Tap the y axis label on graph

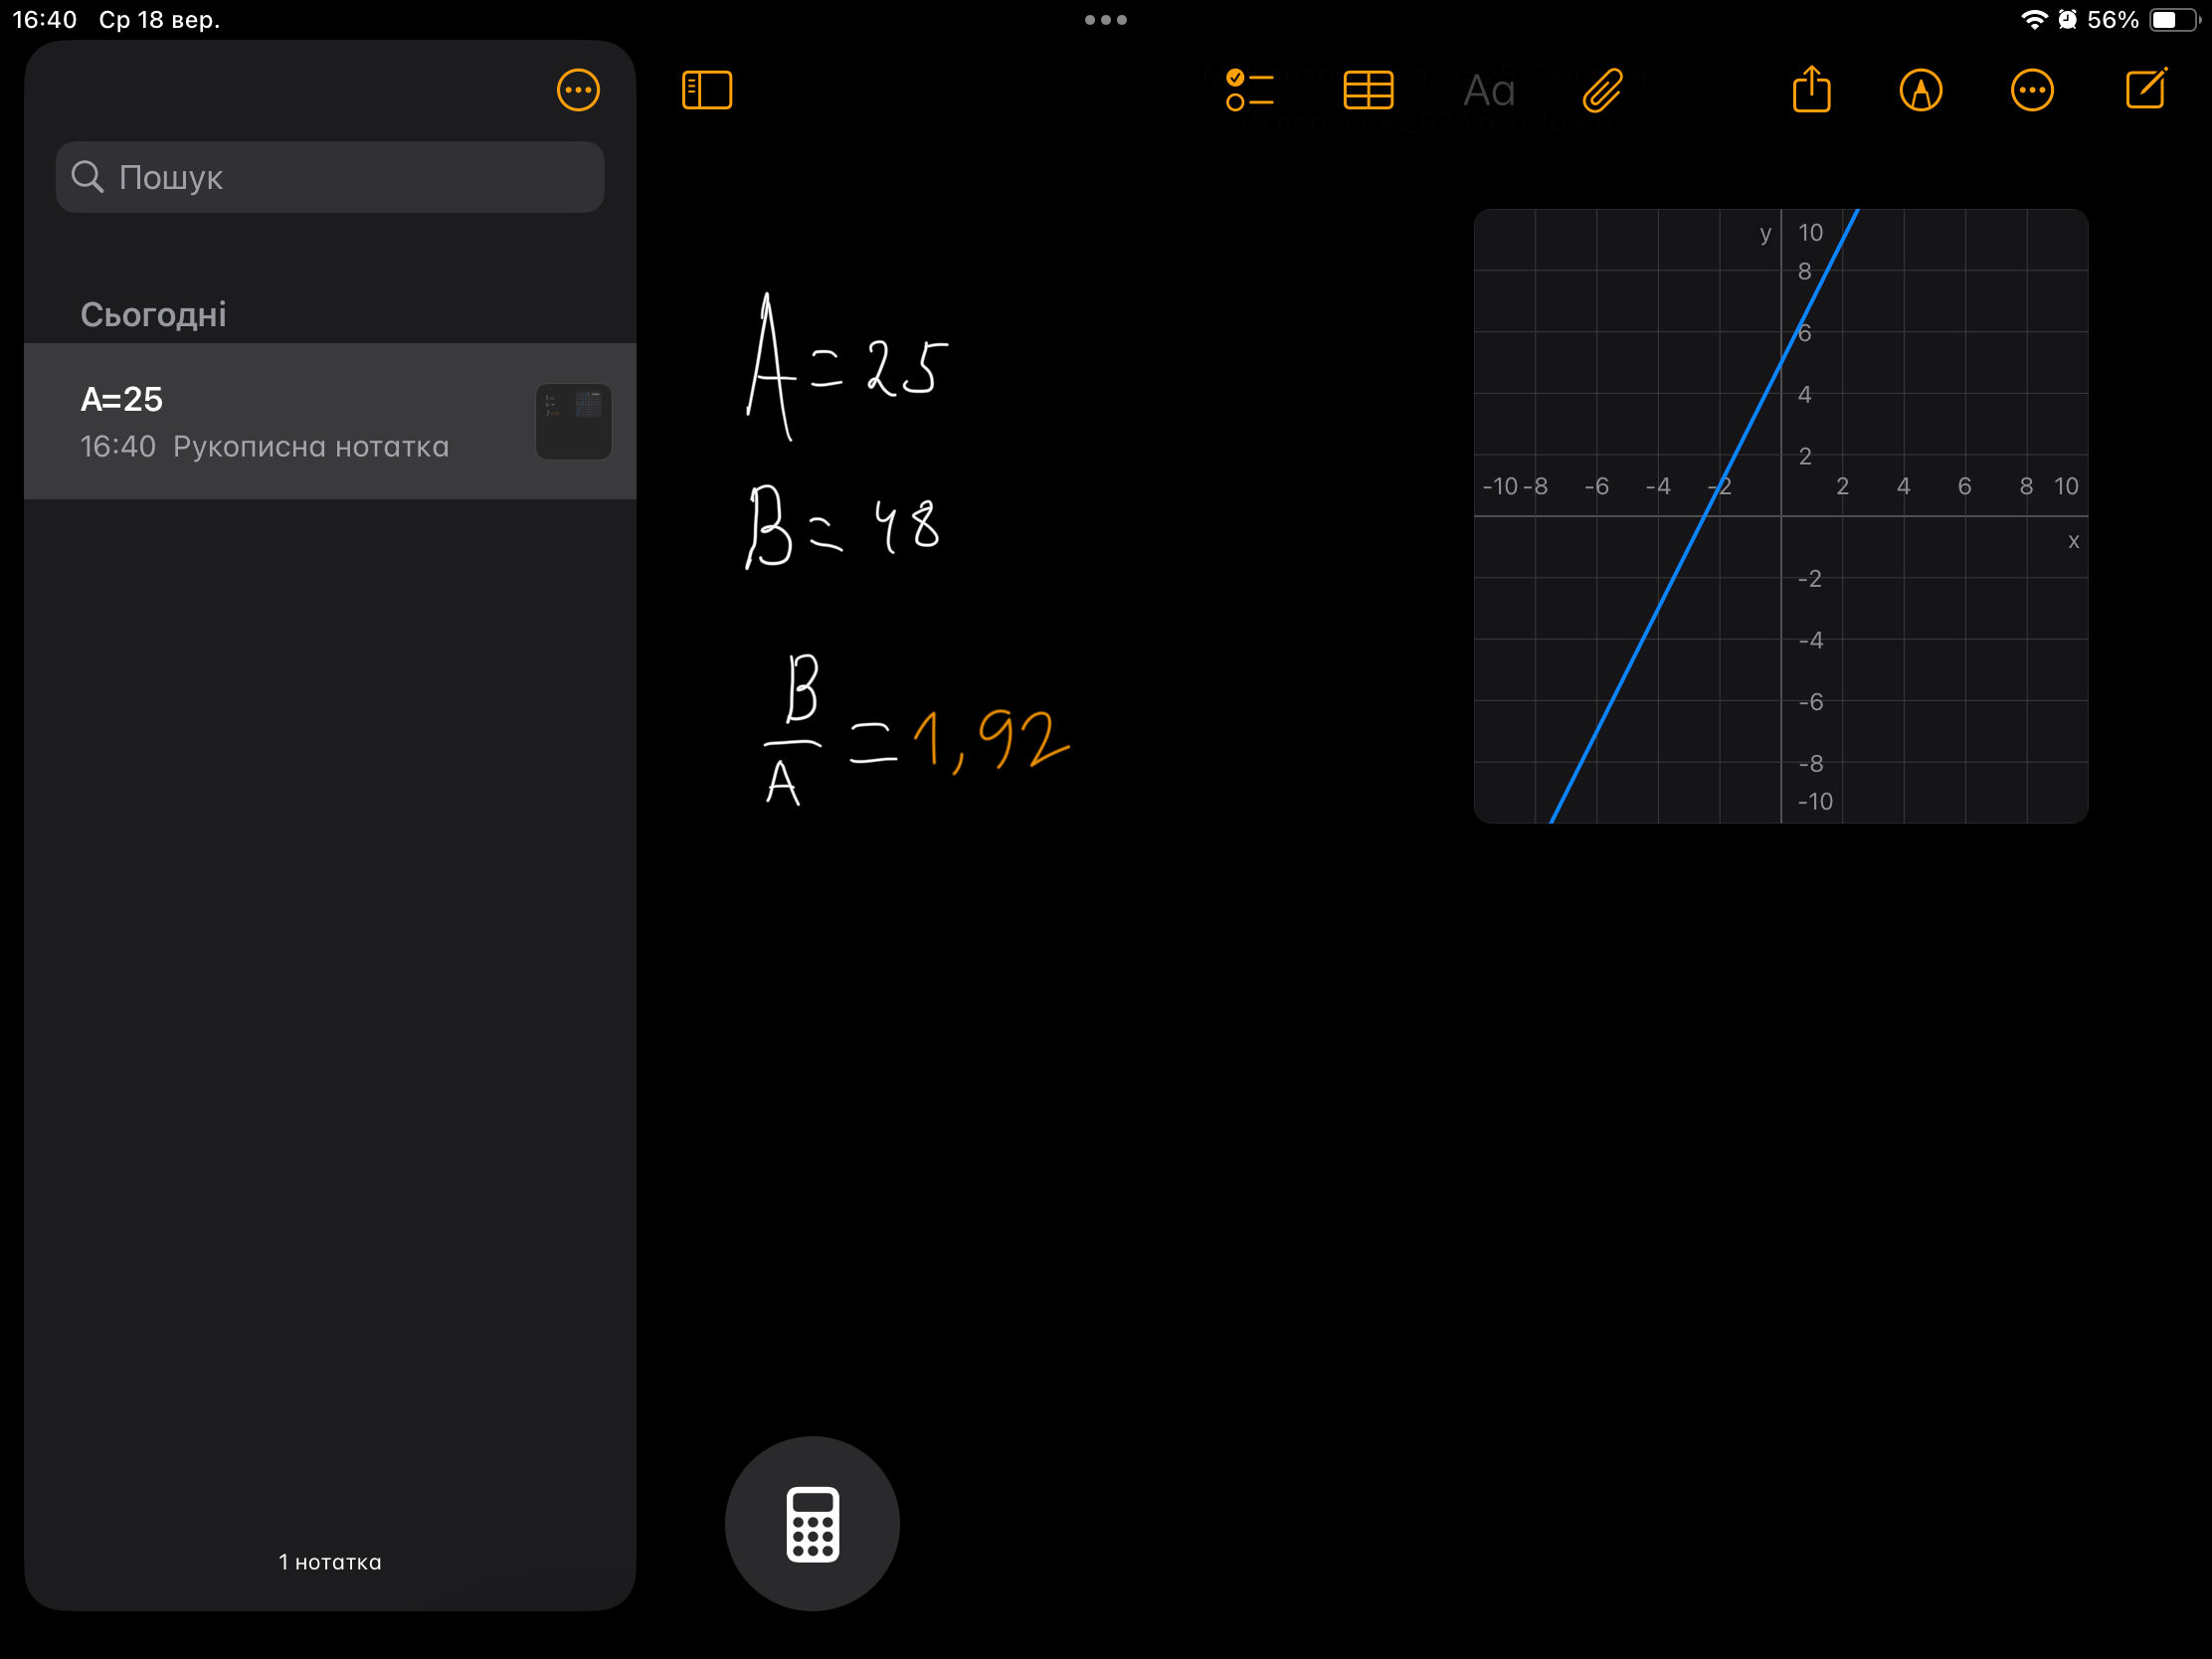(x=1765, y=233)
